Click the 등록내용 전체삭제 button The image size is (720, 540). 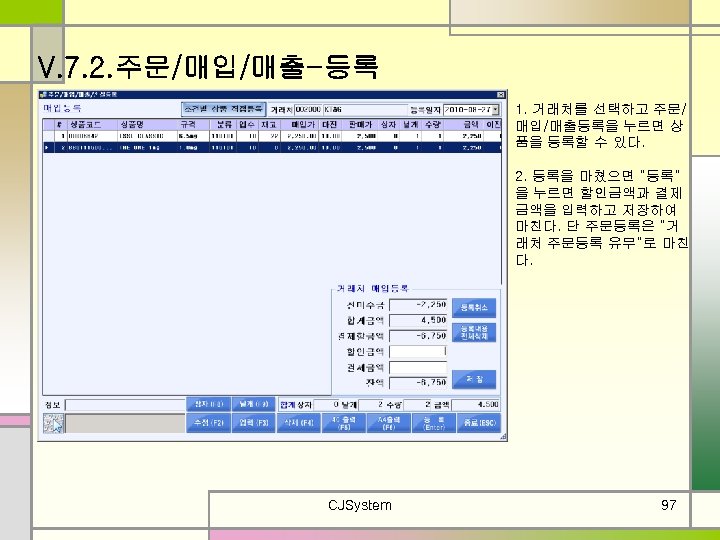click(474, 332)
